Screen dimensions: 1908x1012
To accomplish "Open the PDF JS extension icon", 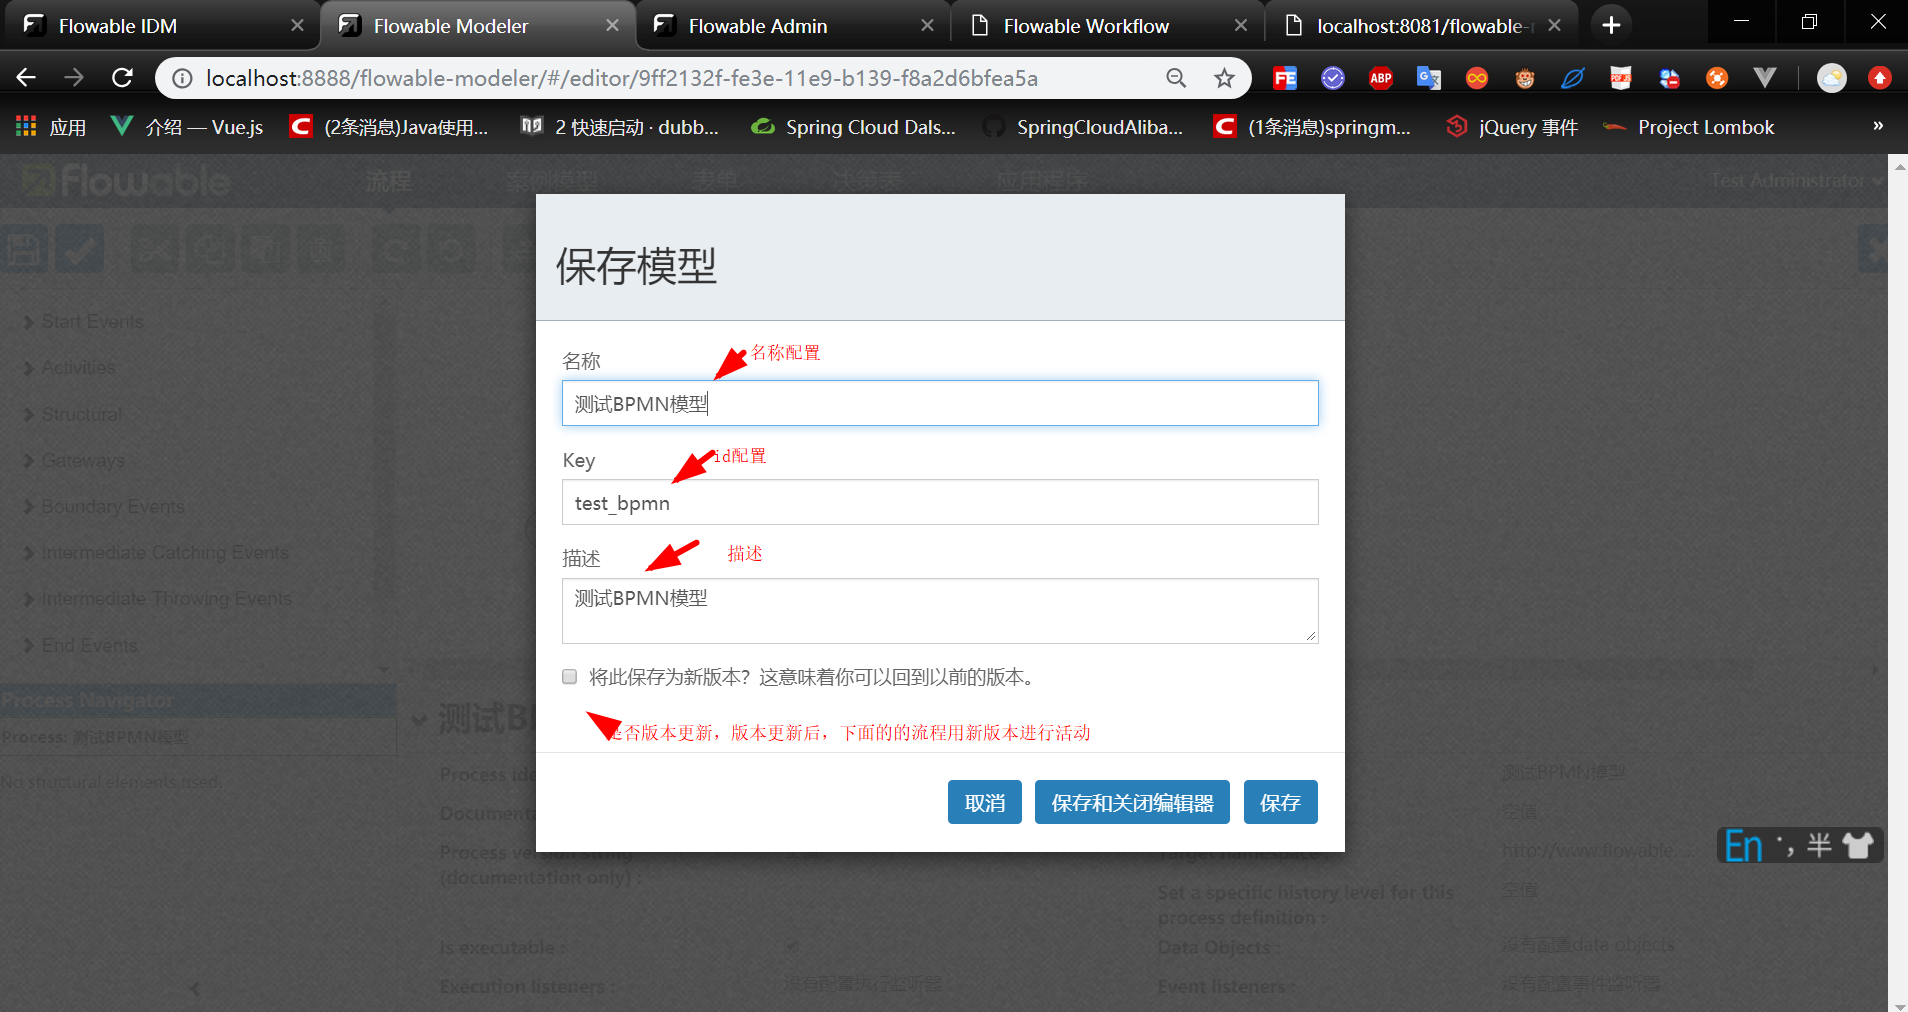I will point(1621,78).
